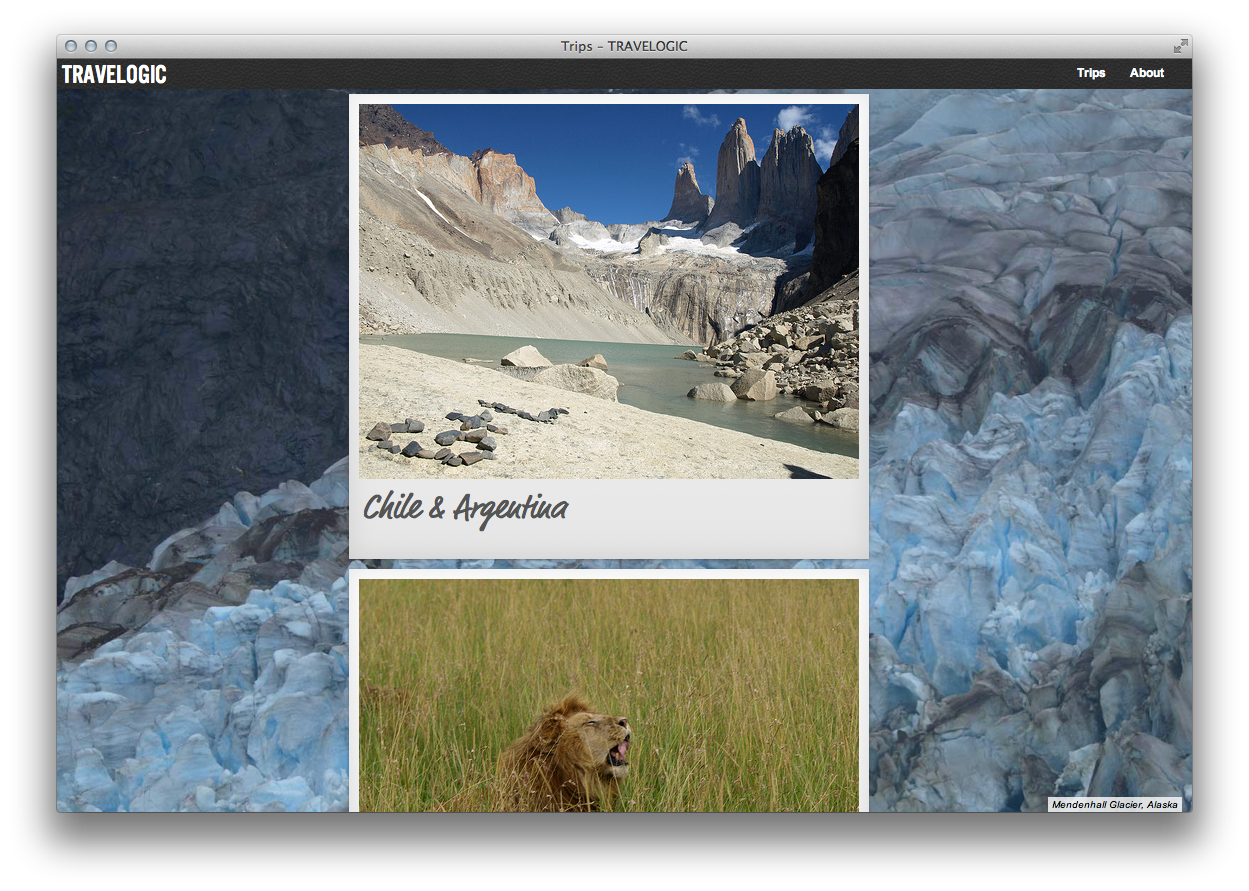Open the lion in grassland photo
Image resolution: width=1249 pixels, height=891 pixels.
[608, 696]
